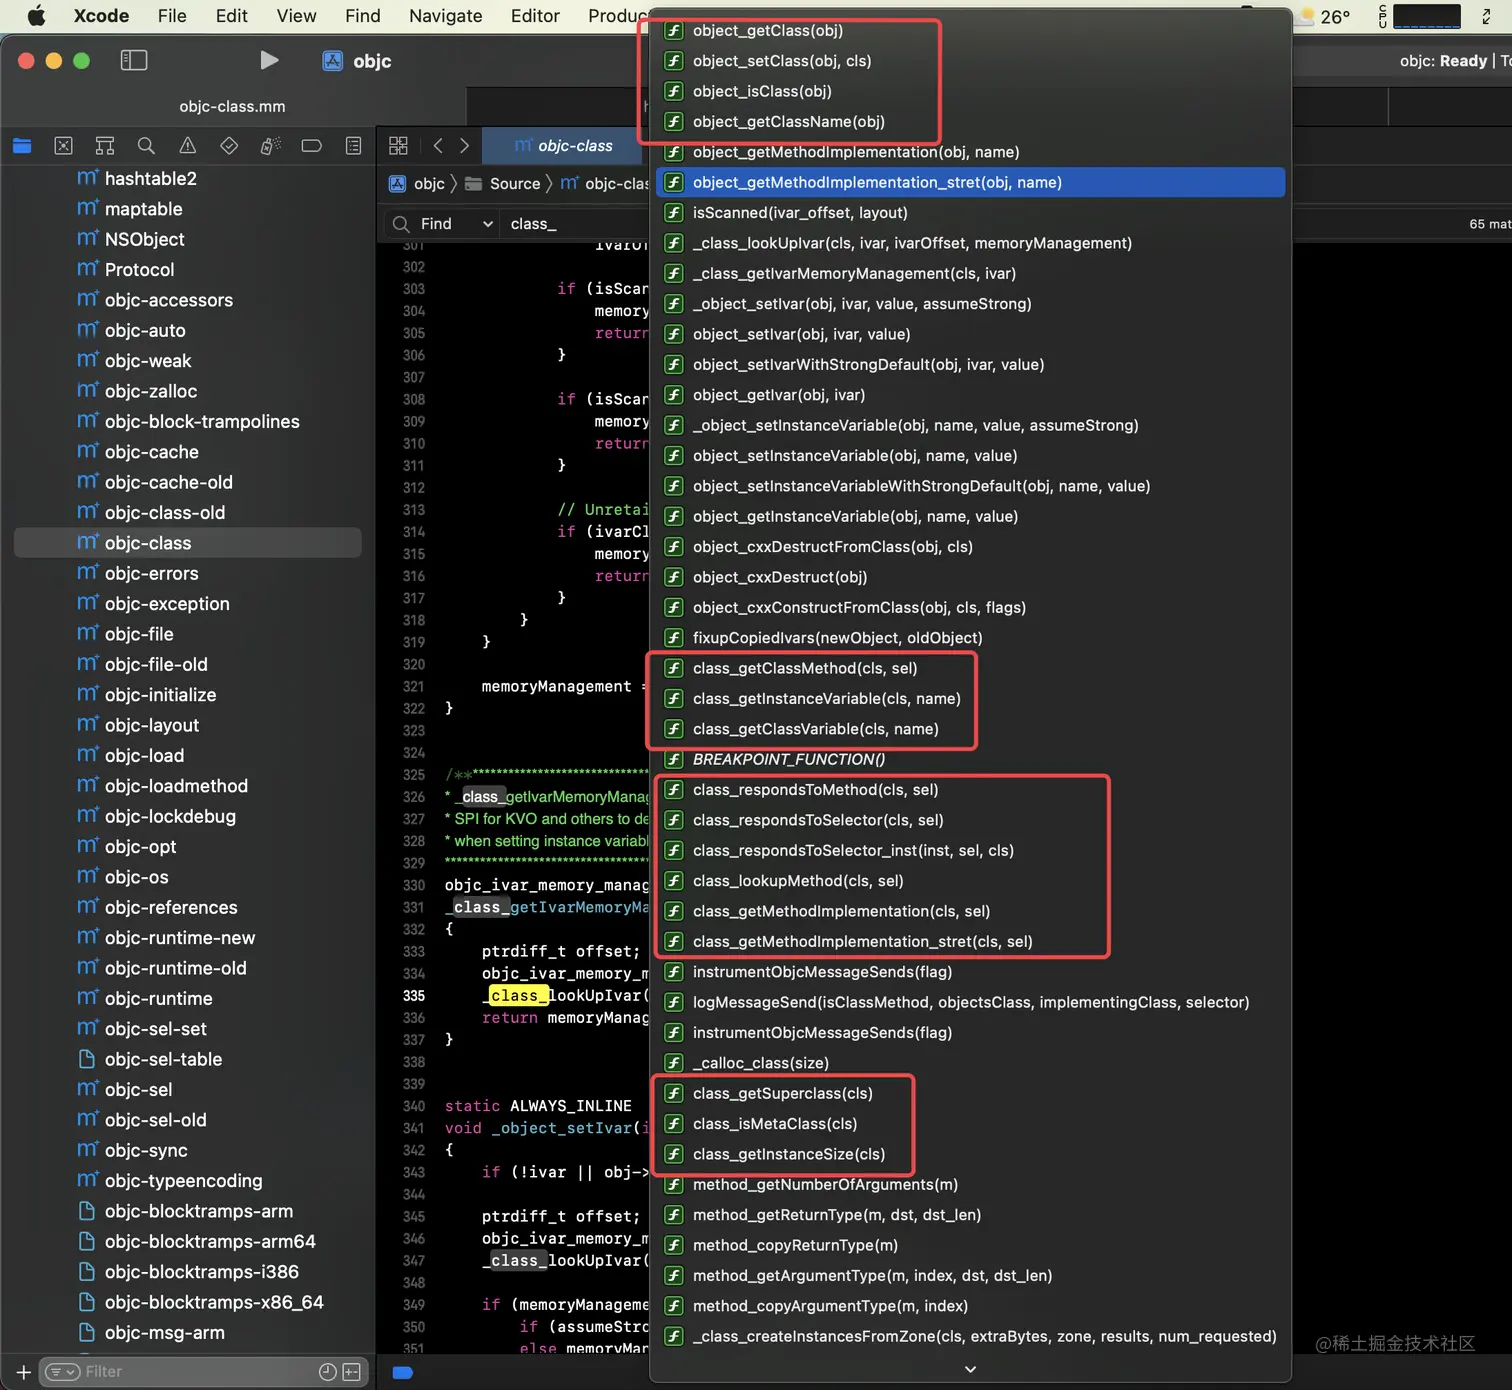Select objc-class file in navigator
The image size is (1512, 1390).
(188, 543)
